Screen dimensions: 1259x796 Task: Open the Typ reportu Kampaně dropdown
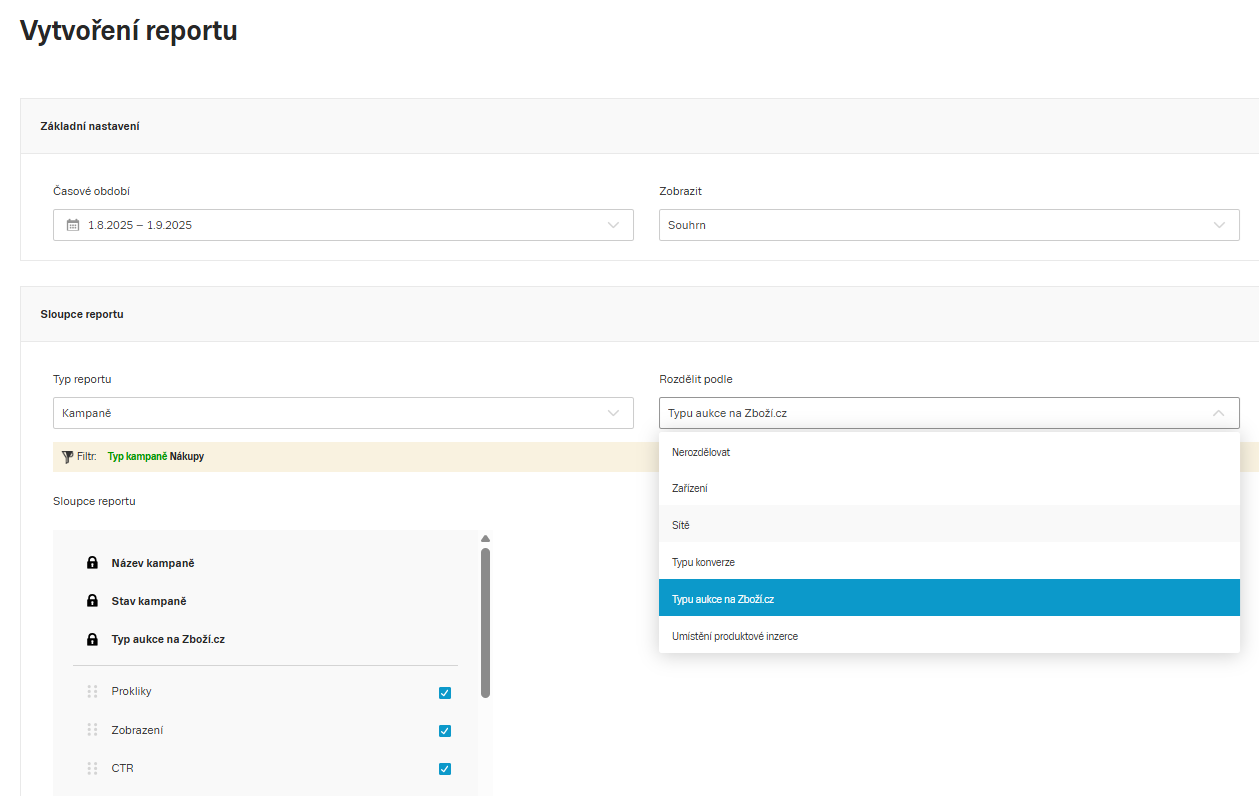pos(343,413)
